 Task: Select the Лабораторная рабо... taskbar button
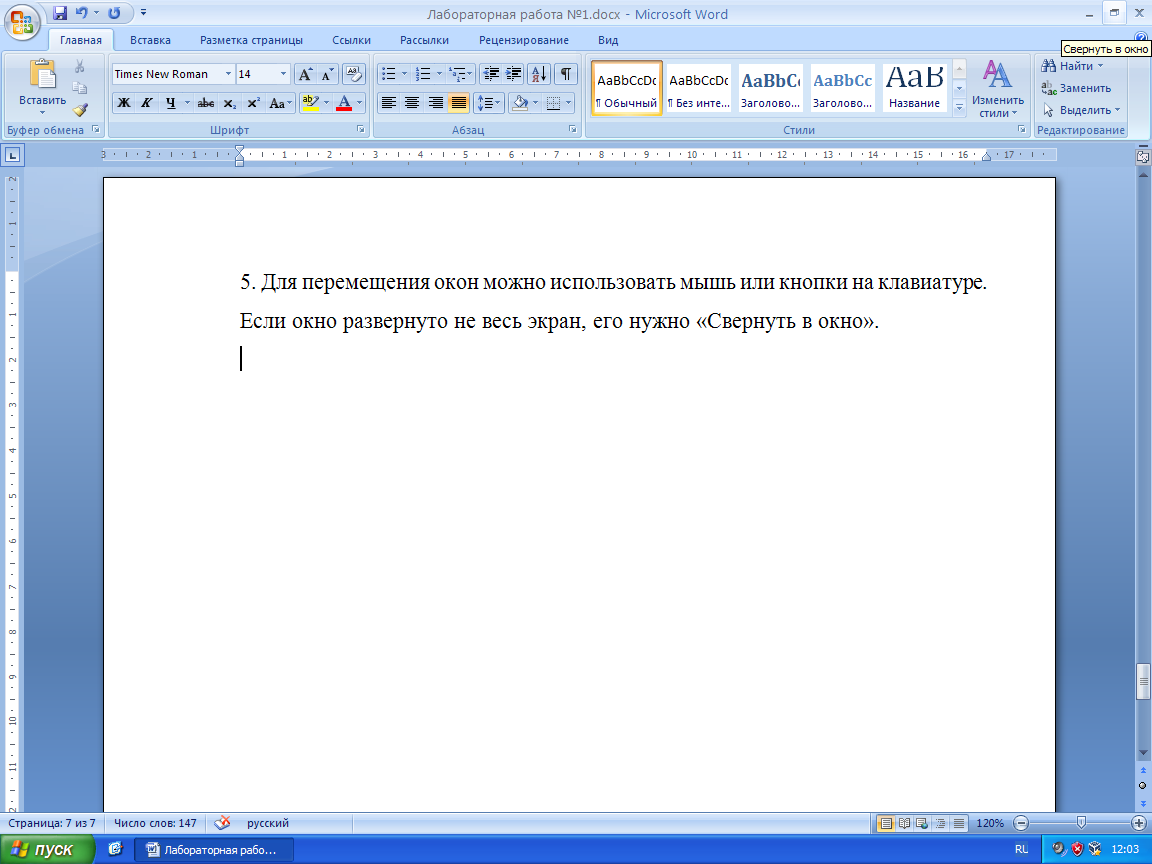214,850
